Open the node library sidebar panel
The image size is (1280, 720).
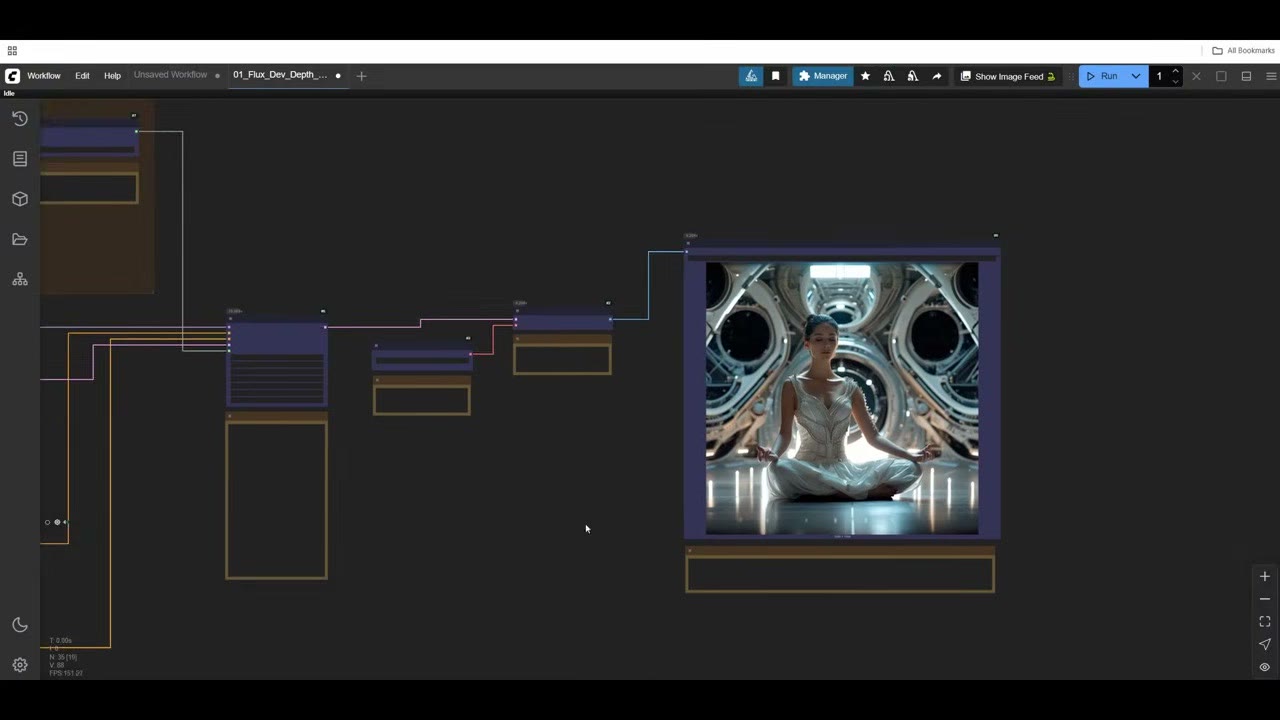(20, 159)
